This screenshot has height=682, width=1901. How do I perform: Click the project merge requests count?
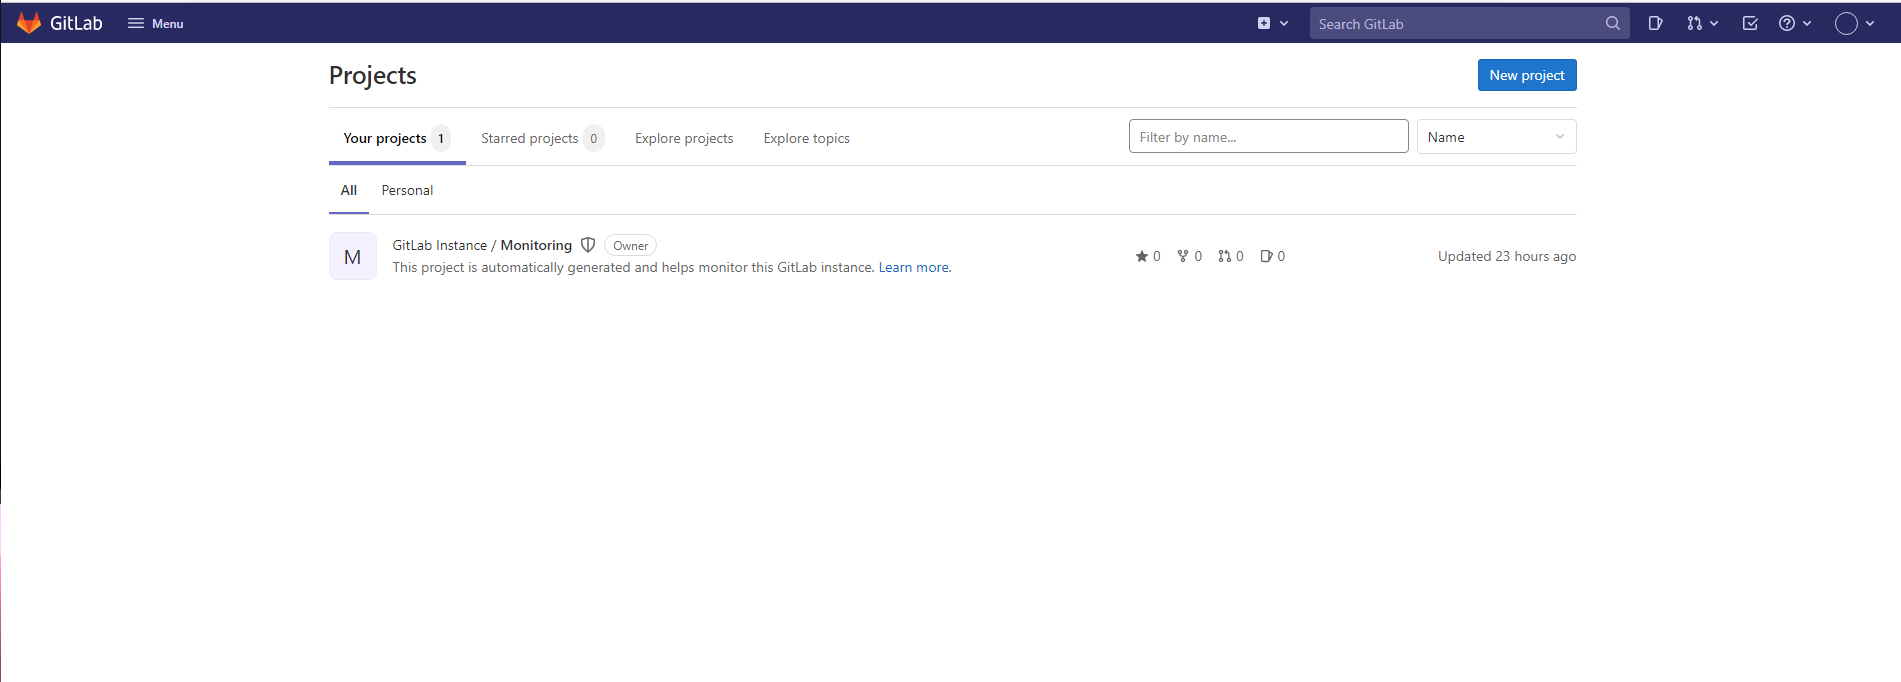tap(1231, 256)
